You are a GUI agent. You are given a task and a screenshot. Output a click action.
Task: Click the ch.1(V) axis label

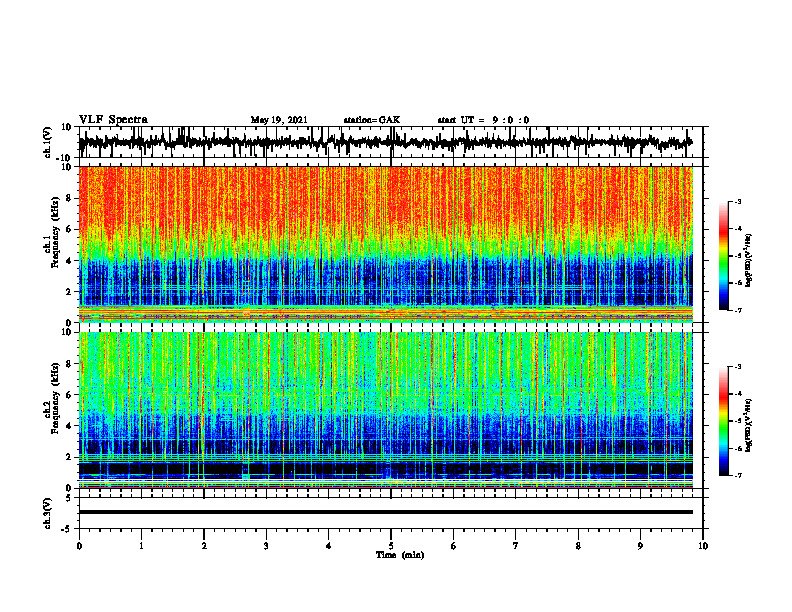pos(48,142)
